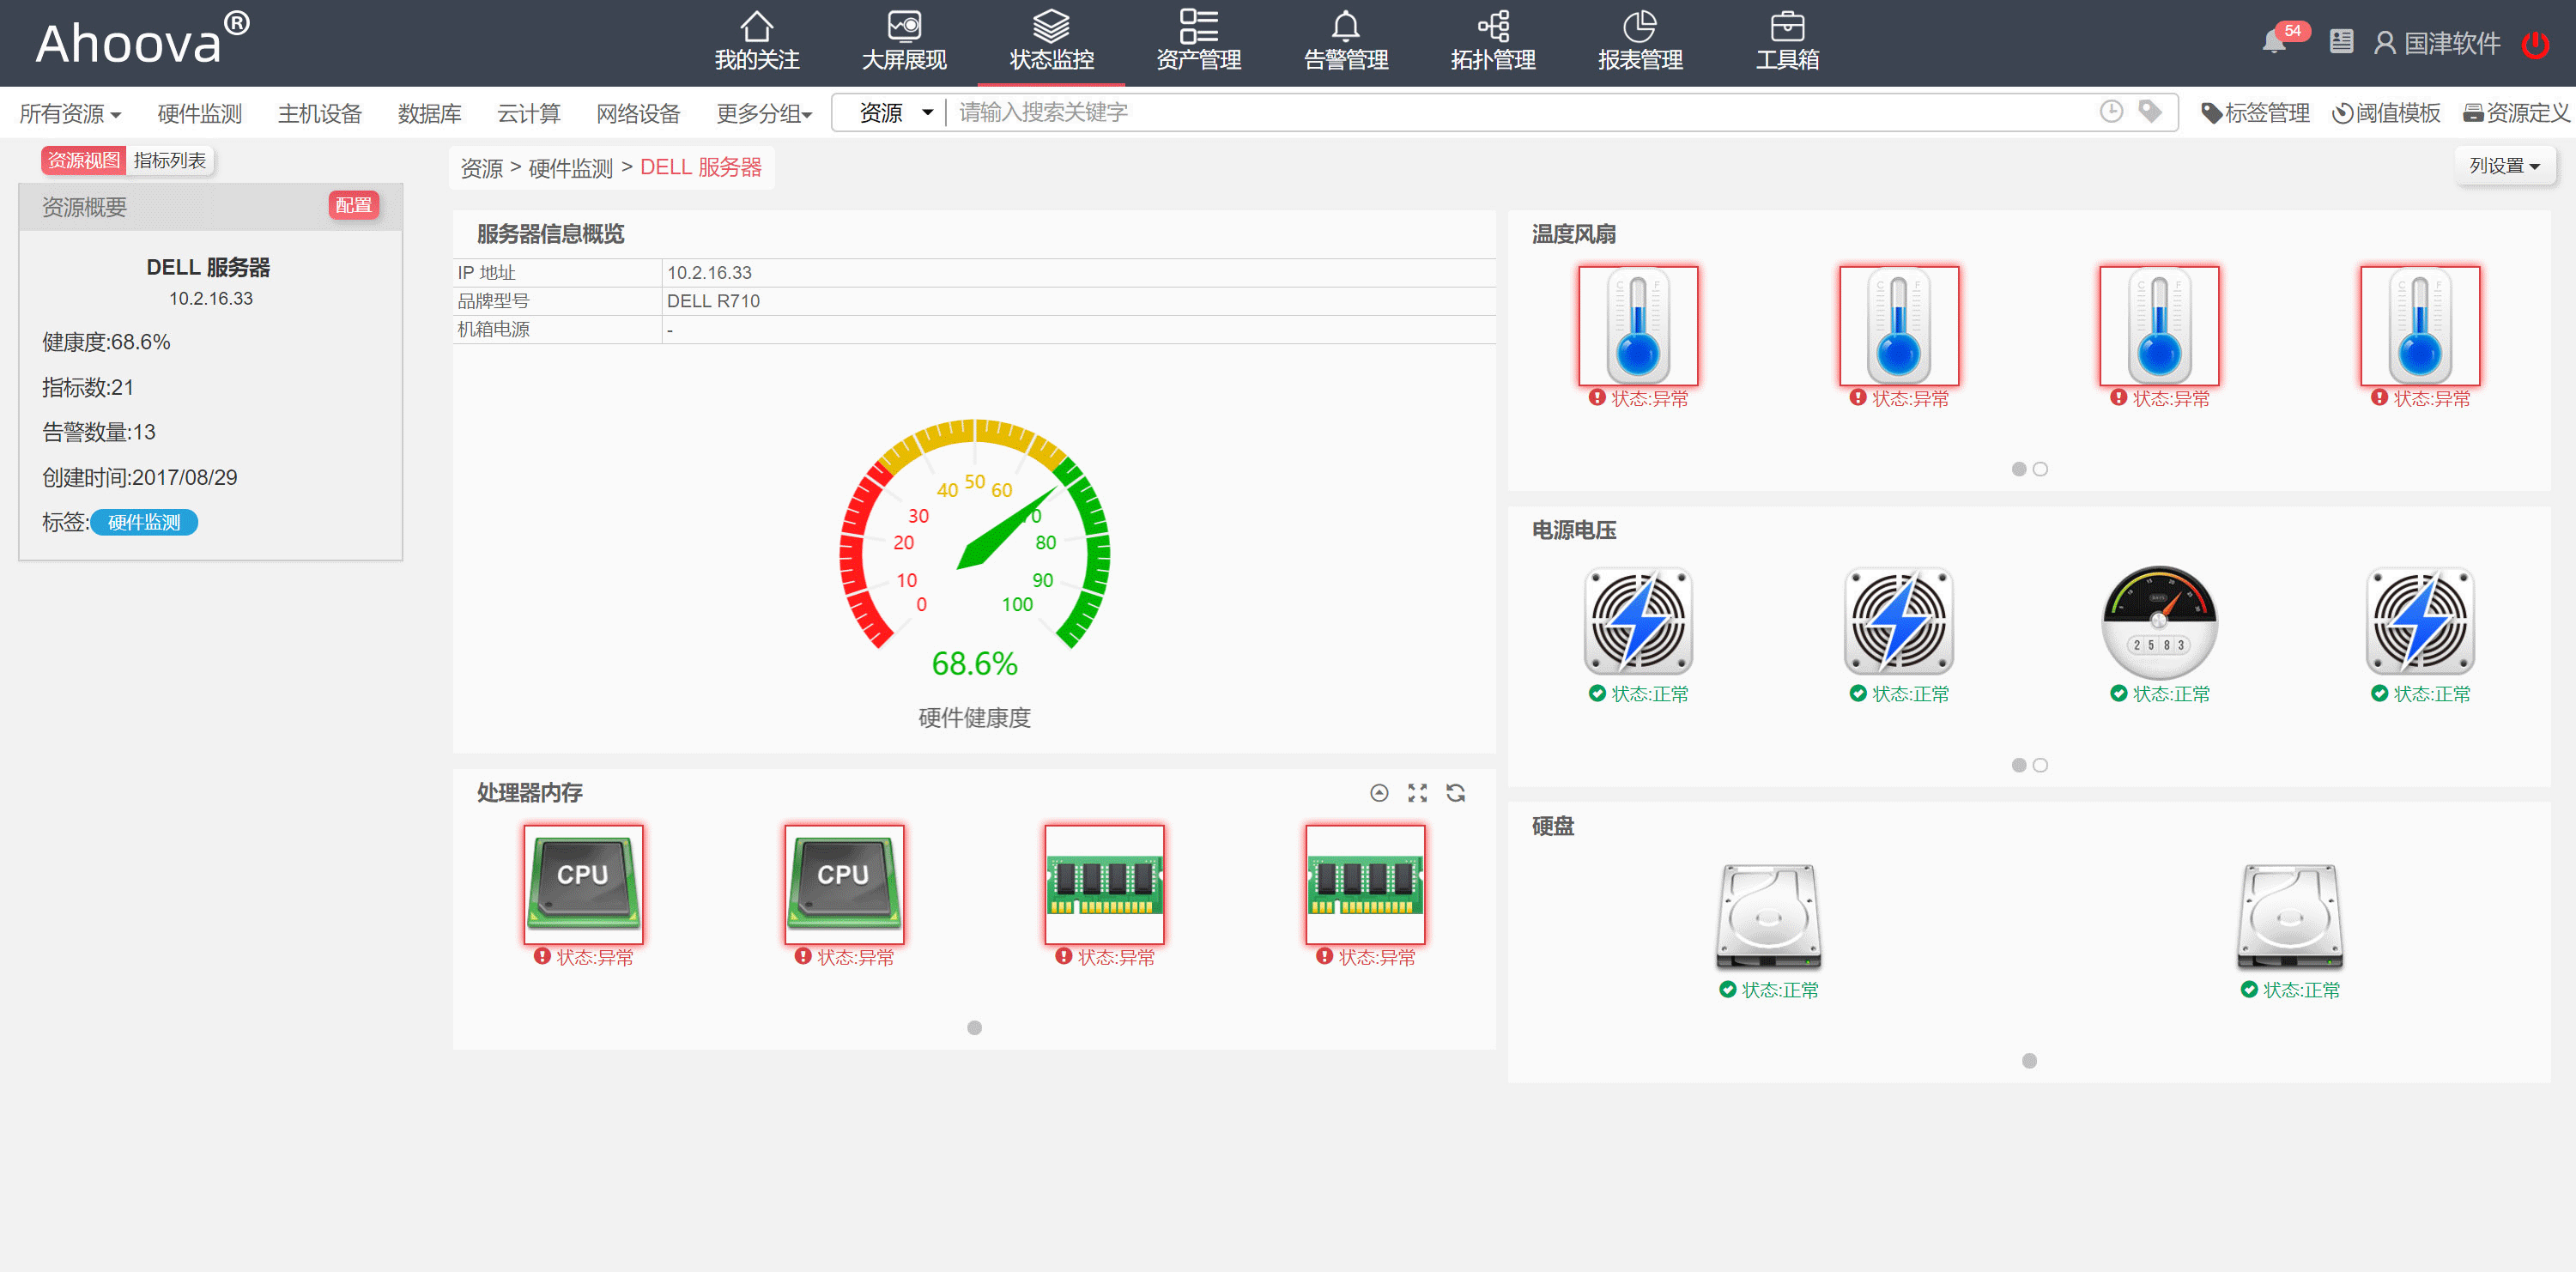Click the red power logout icon
This screenshot has height=1272, width=2576.
(2536, 44)
